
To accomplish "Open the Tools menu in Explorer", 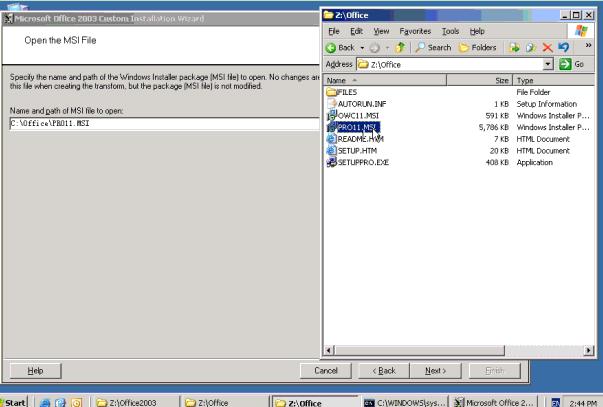I will 450,31.
